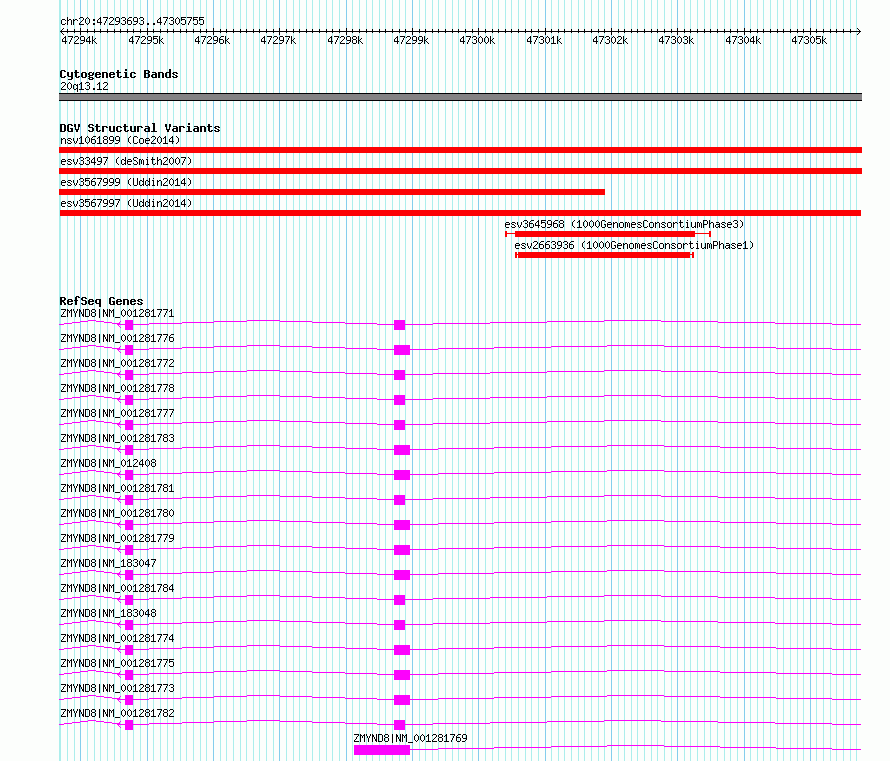Open transcript ZMYND8|NM_001281777 label
This screenshot has width=890, height=761.
117,413
